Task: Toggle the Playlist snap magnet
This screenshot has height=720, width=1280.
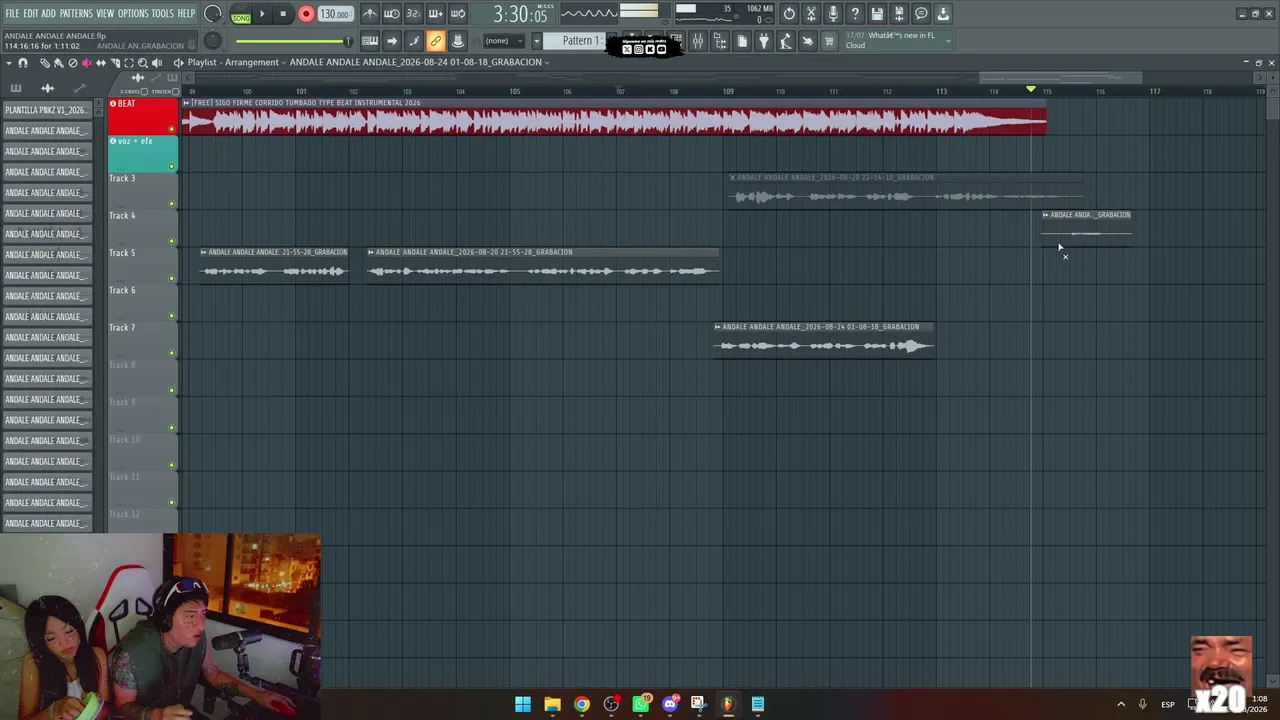Action: pos(23,63)
